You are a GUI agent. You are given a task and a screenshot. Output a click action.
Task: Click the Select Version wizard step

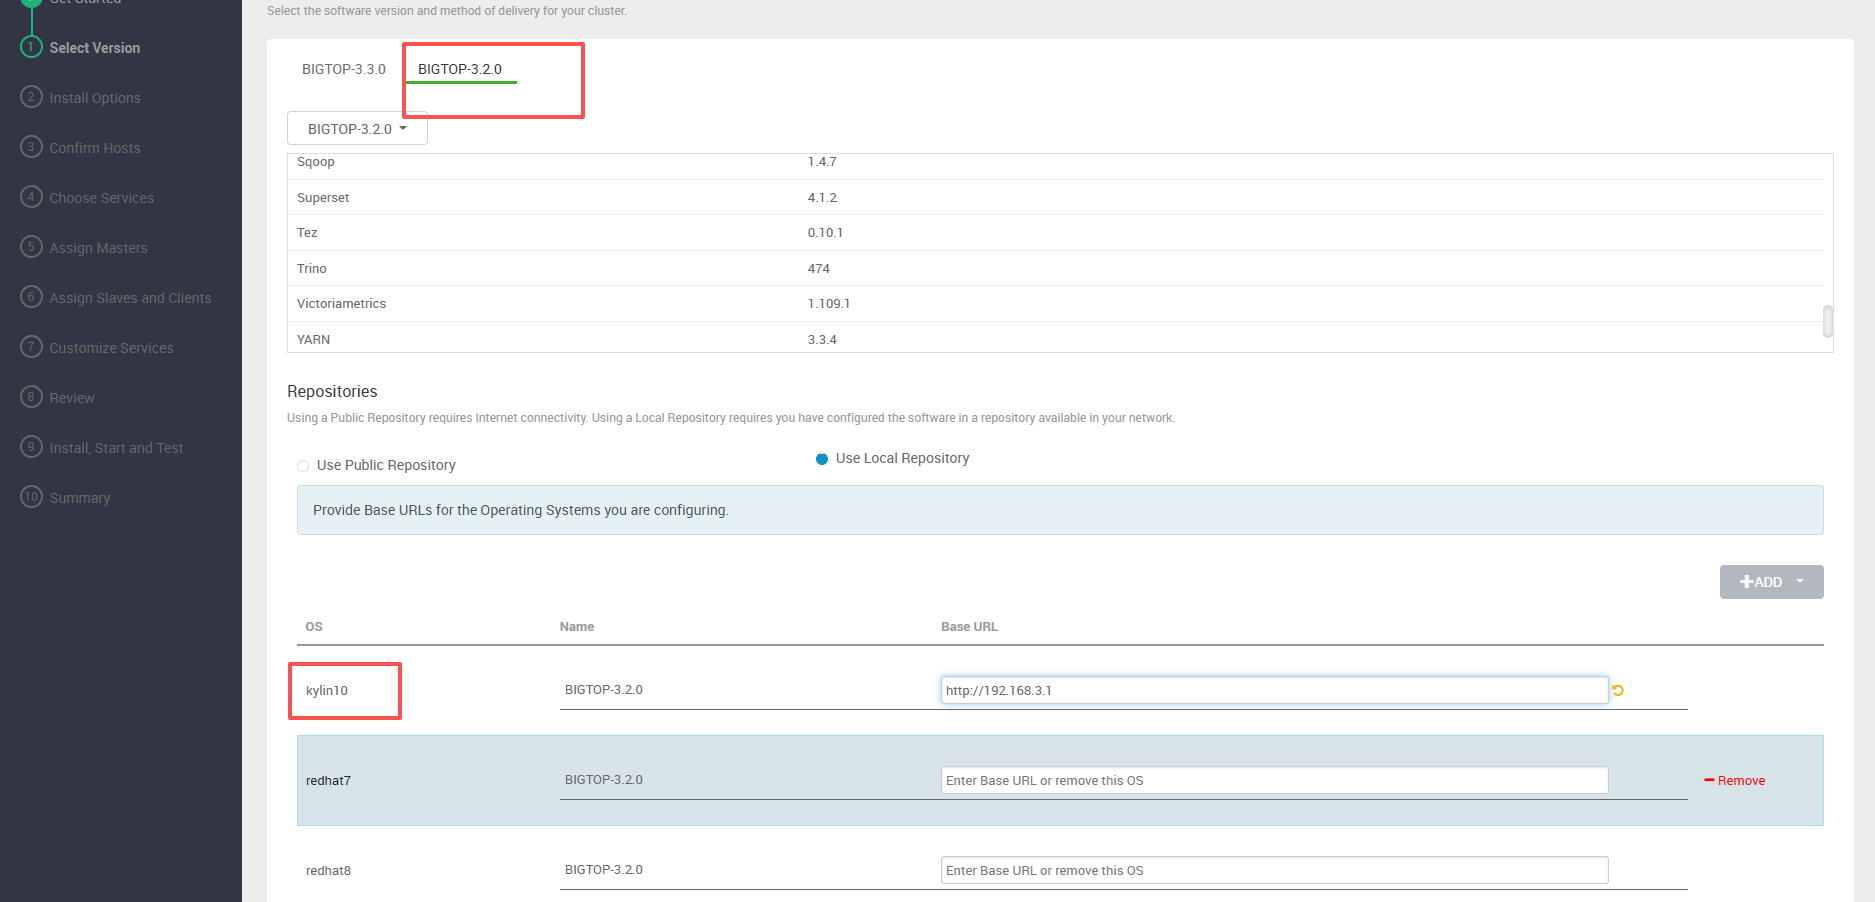[x=94, y=48]
